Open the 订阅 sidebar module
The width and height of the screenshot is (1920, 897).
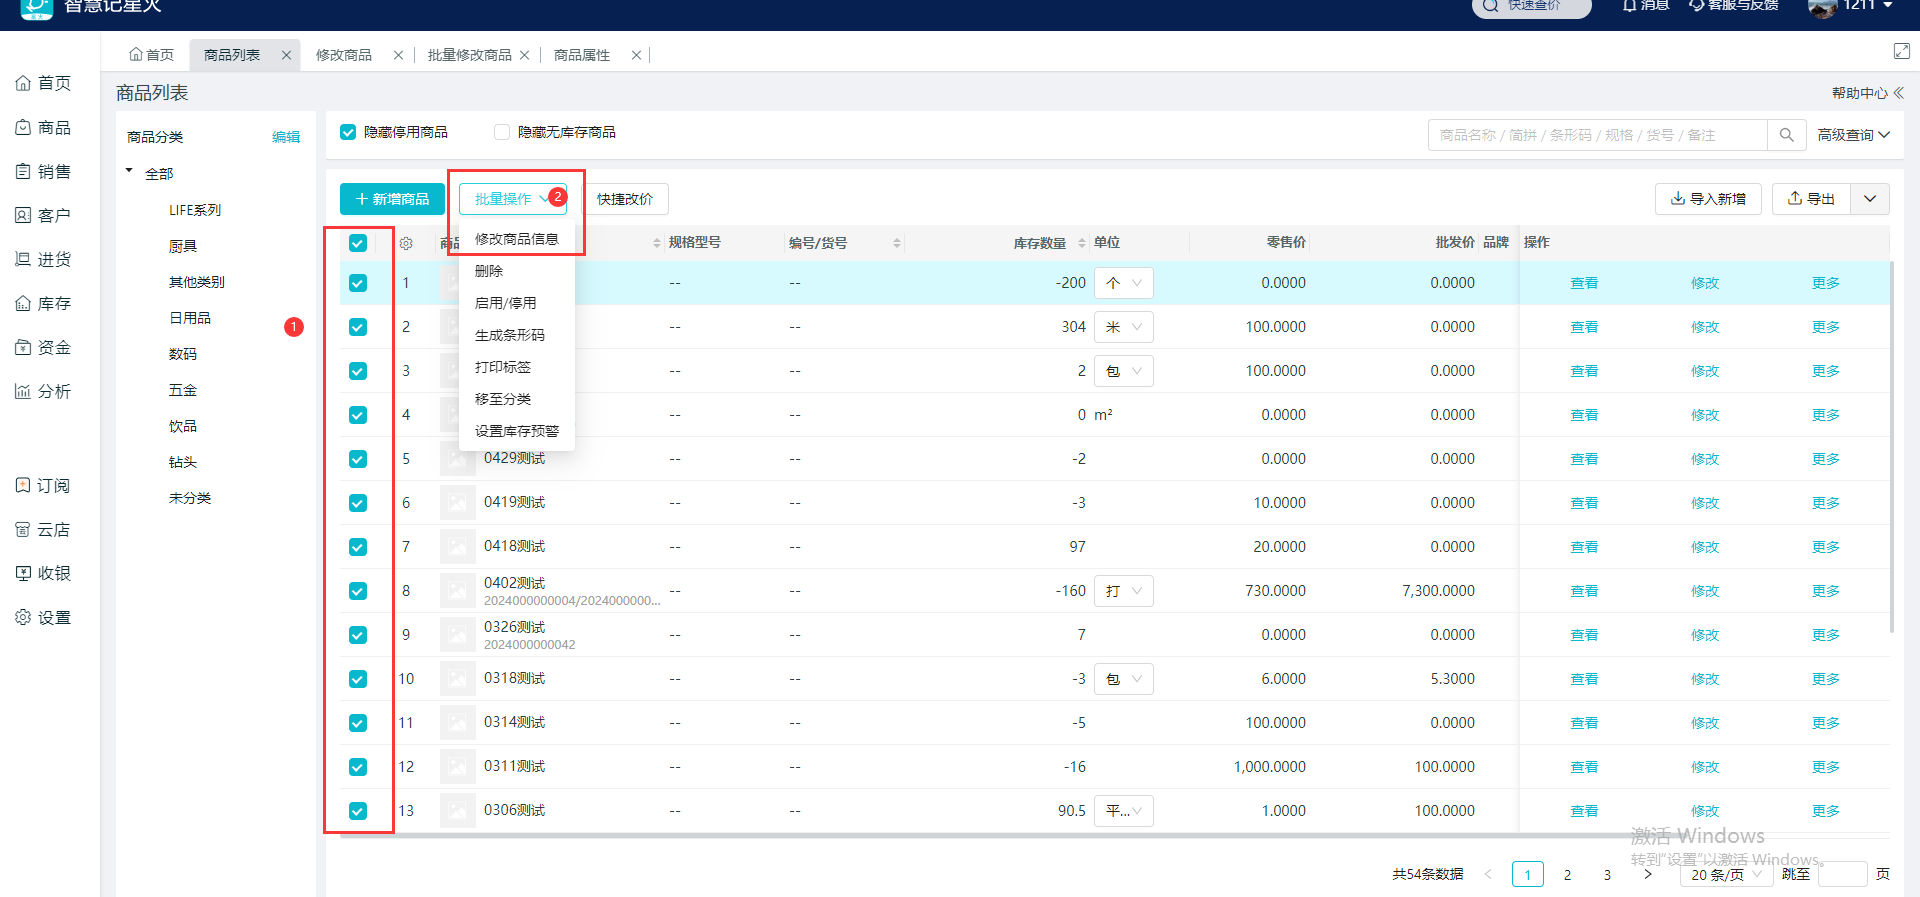[43, 486]
